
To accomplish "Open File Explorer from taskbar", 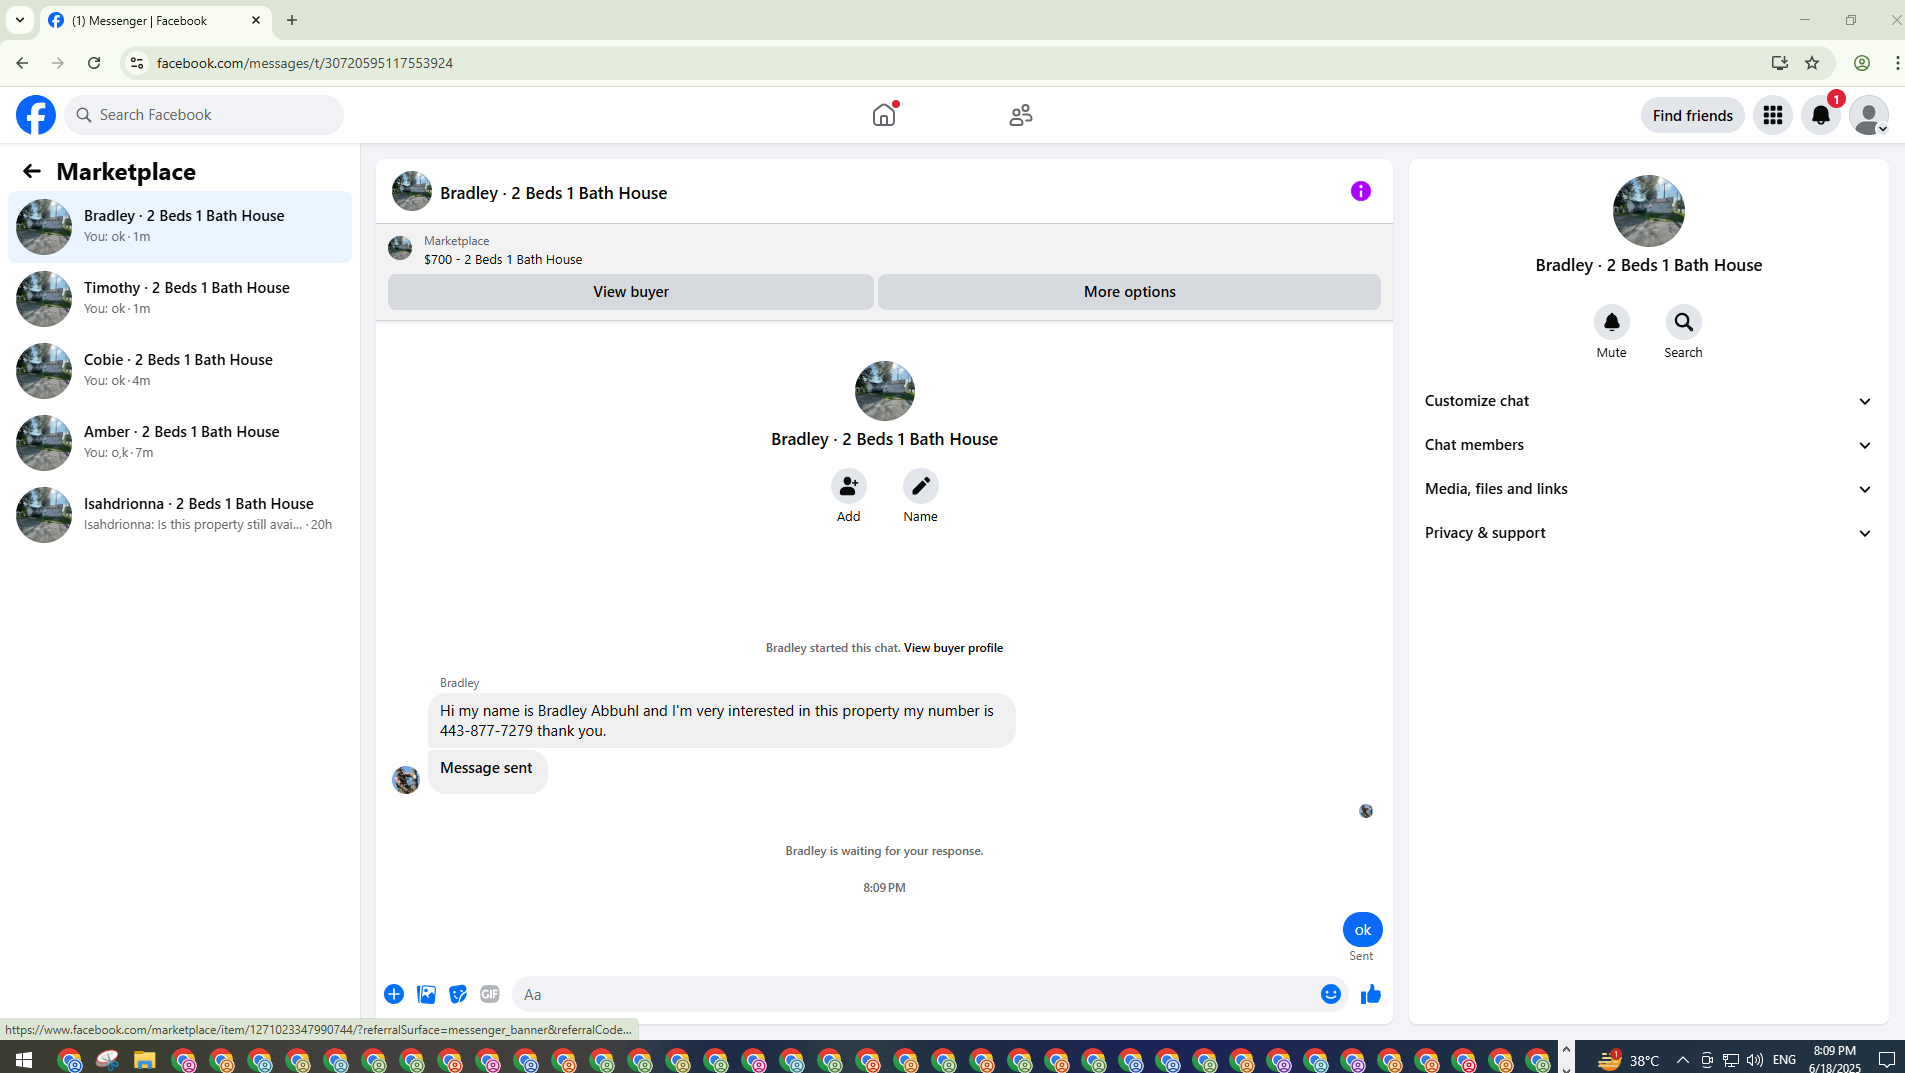I will [145, 1060].
